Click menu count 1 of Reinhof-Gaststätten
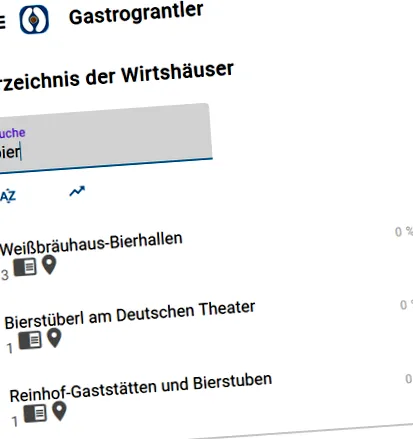 [x=15, y=422]
